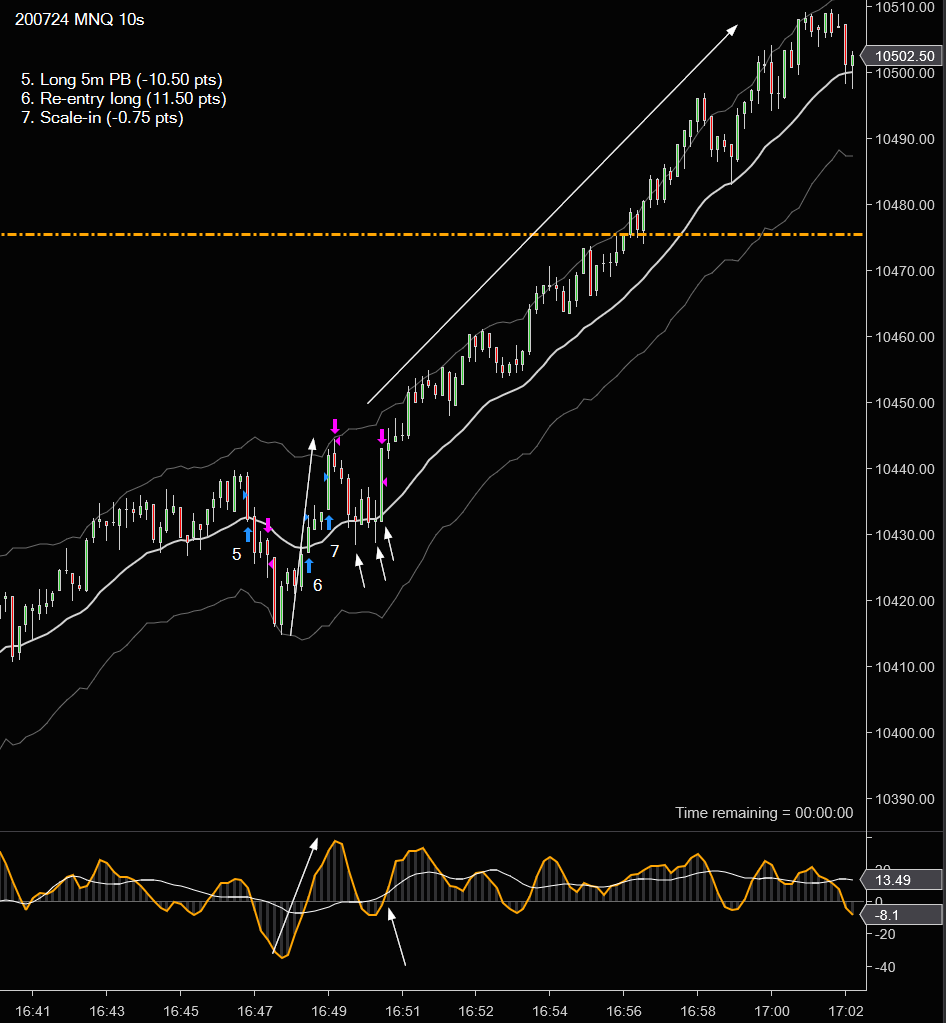
Task: Click the current price tag 10502.50
Action: coord(904,56)
